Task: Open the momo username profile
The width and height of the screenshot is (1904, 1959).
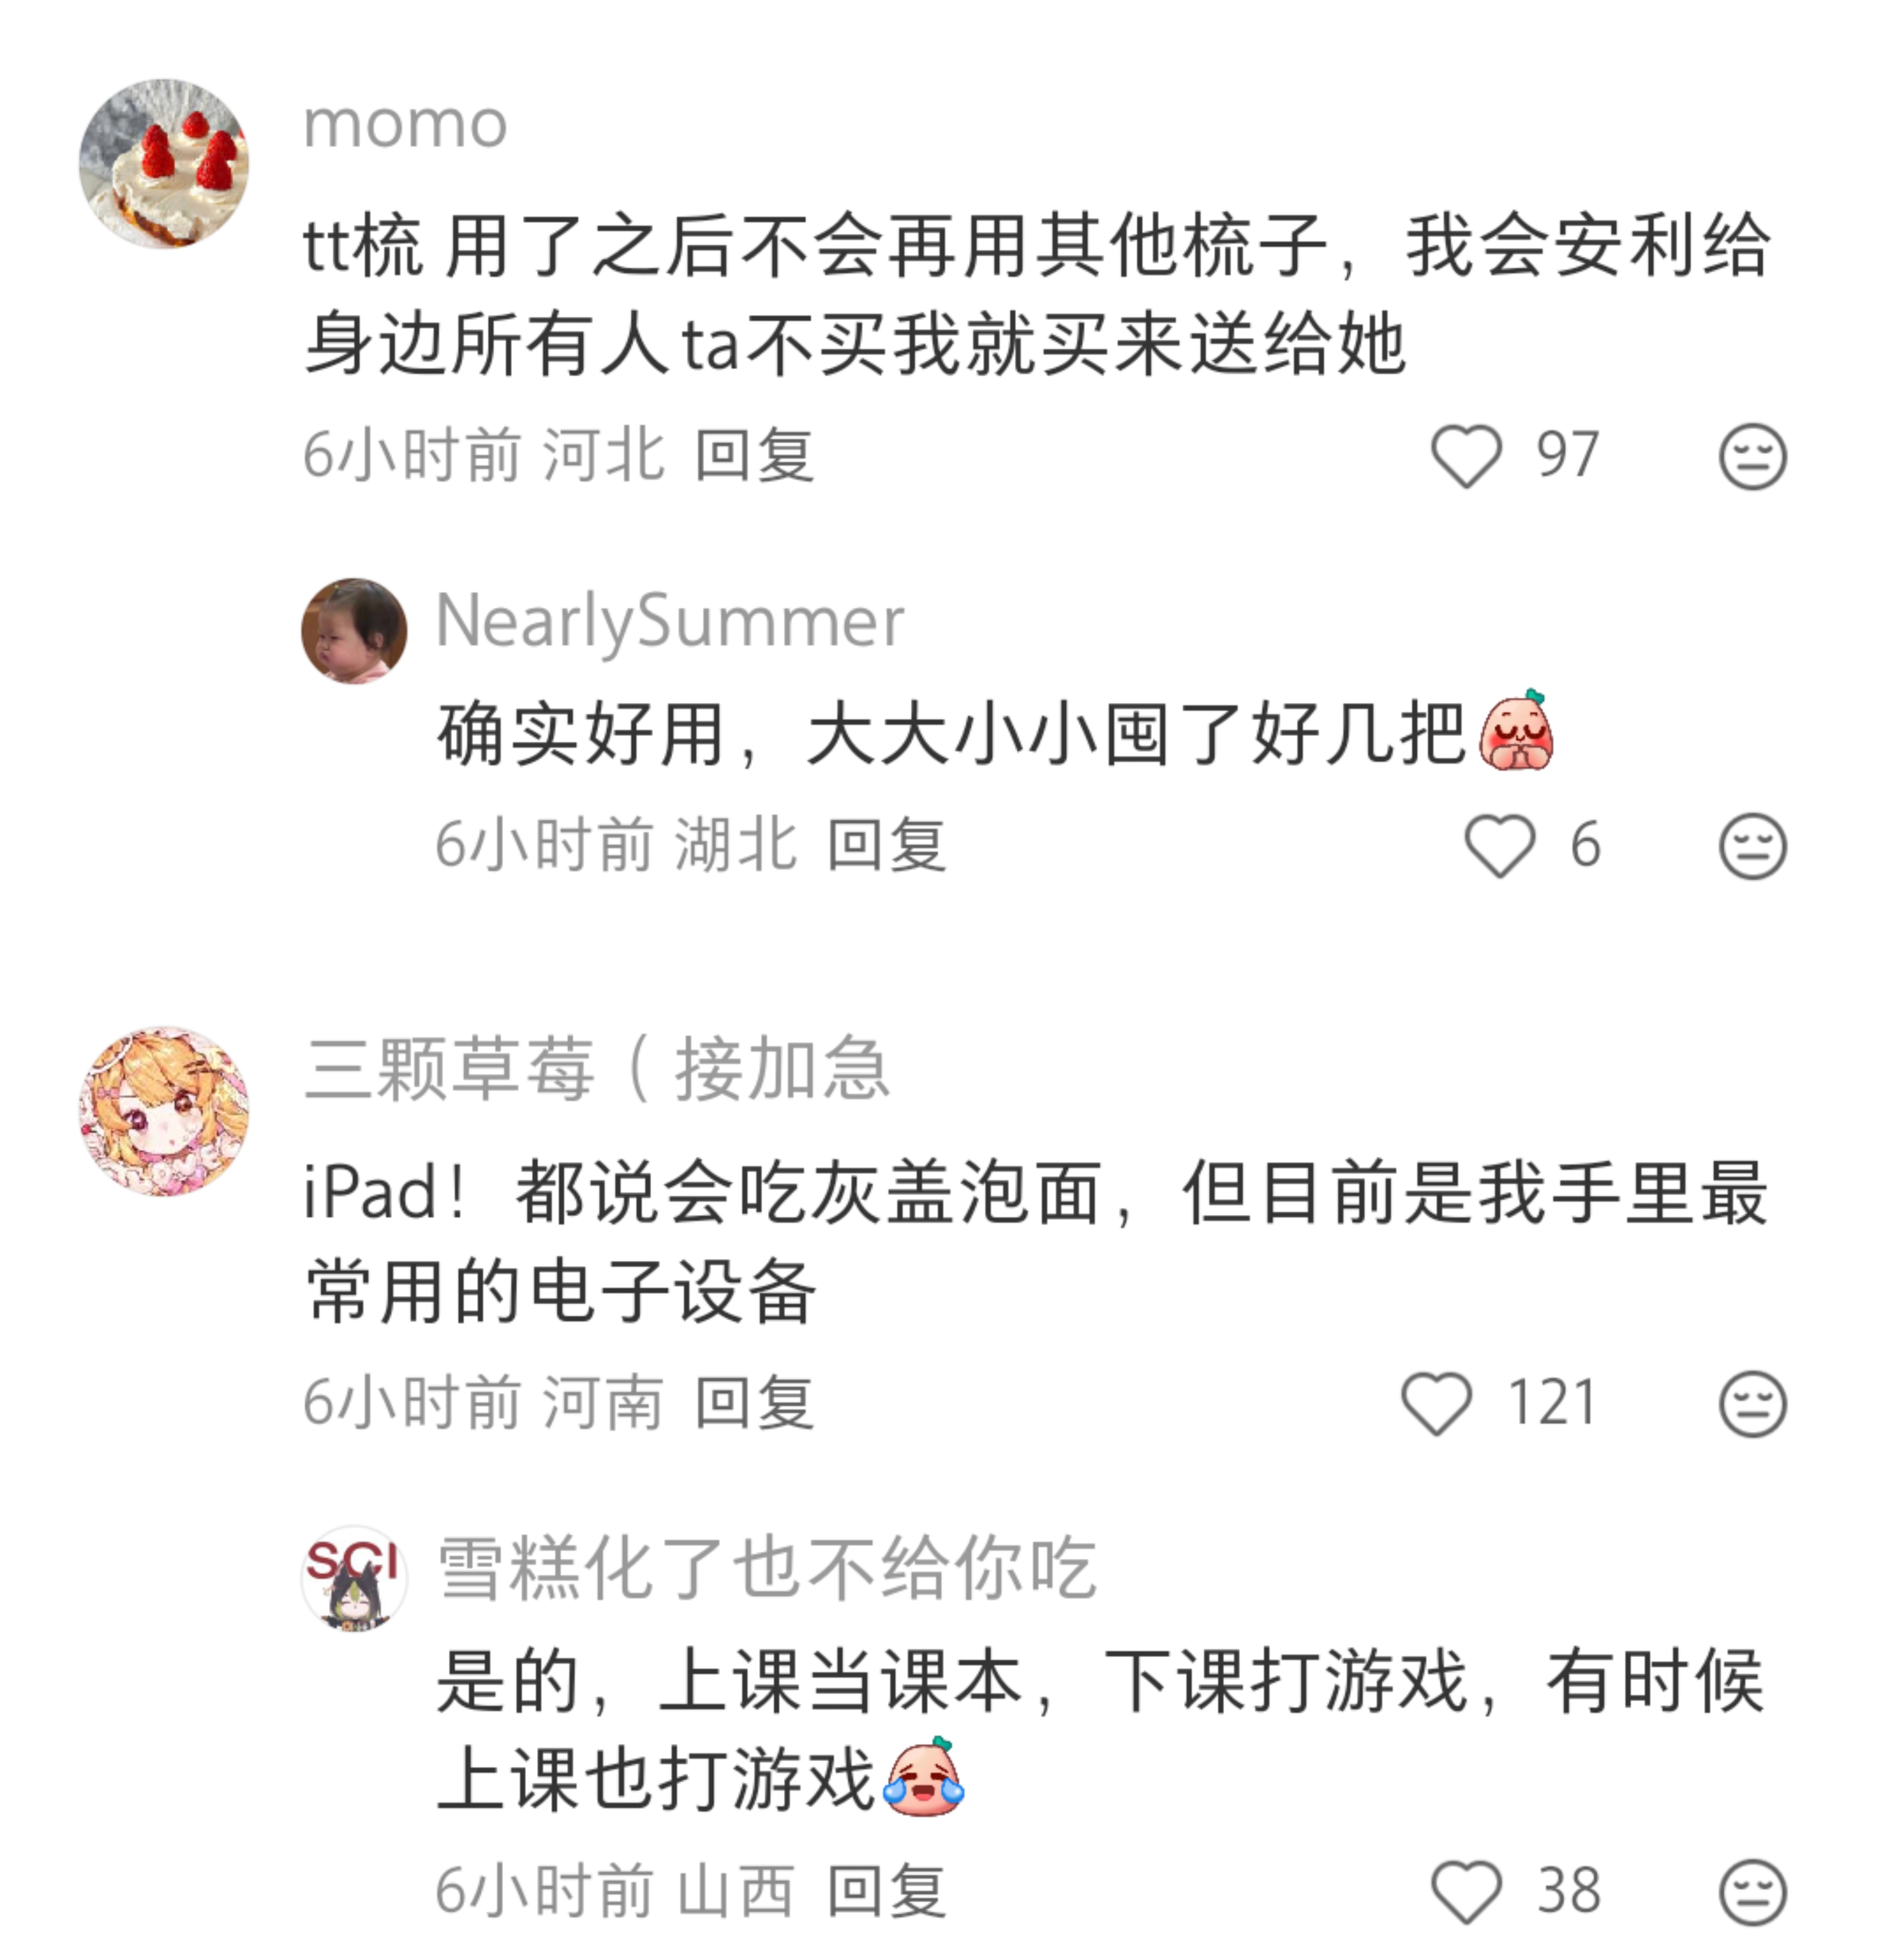Action: (405, 126)
